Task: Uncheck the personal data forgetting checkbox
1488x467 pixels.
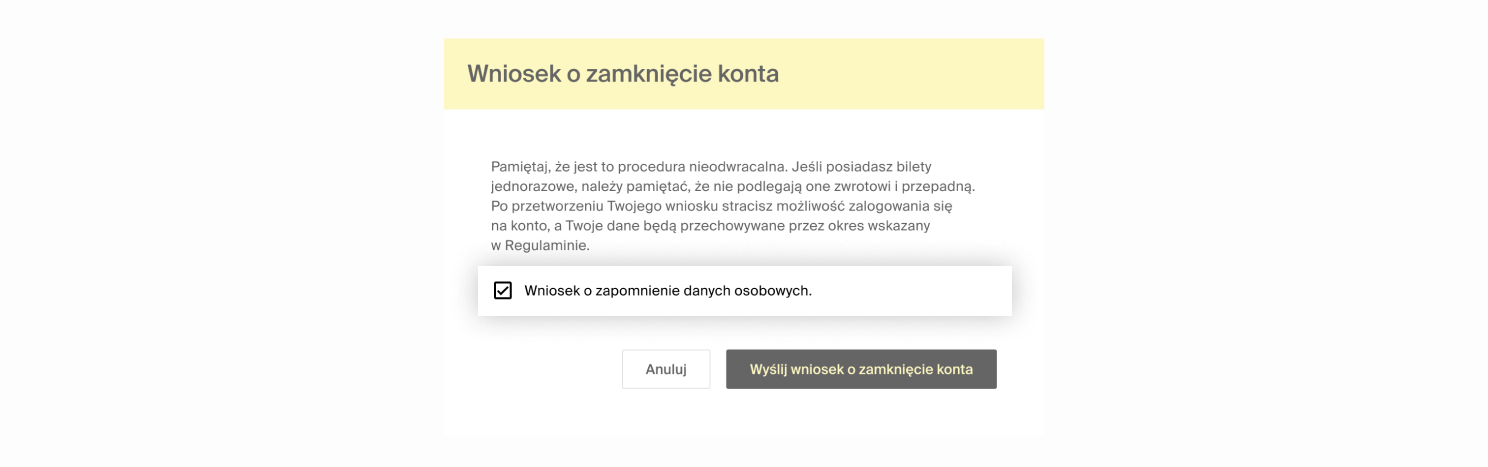Action: (x=503, y=291)
